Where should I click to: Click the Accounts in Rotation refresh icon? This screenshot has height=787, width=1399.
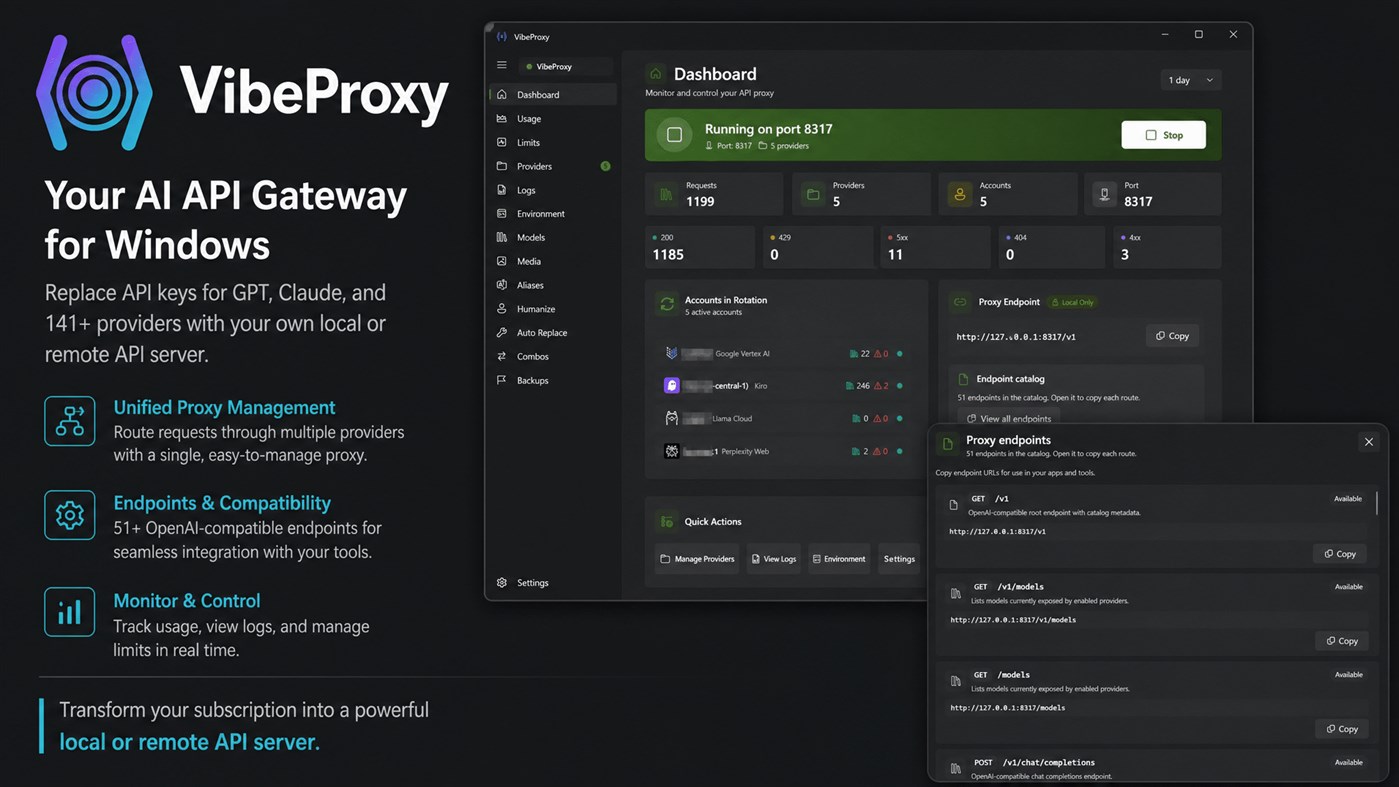[x=667, y=304]
